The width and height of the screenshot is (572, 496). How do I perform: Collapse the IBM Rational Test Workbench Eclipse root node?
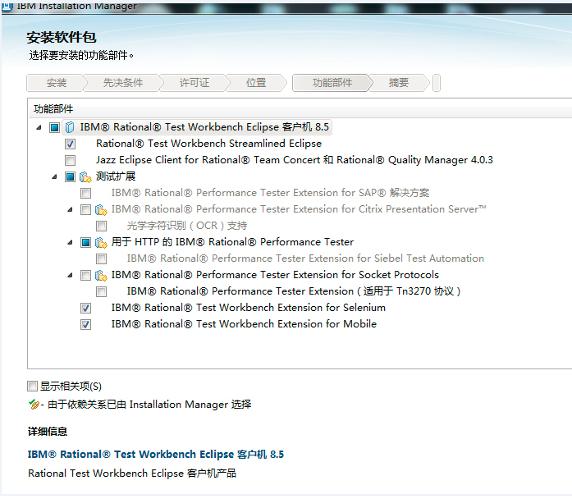(x=39, y=128)
